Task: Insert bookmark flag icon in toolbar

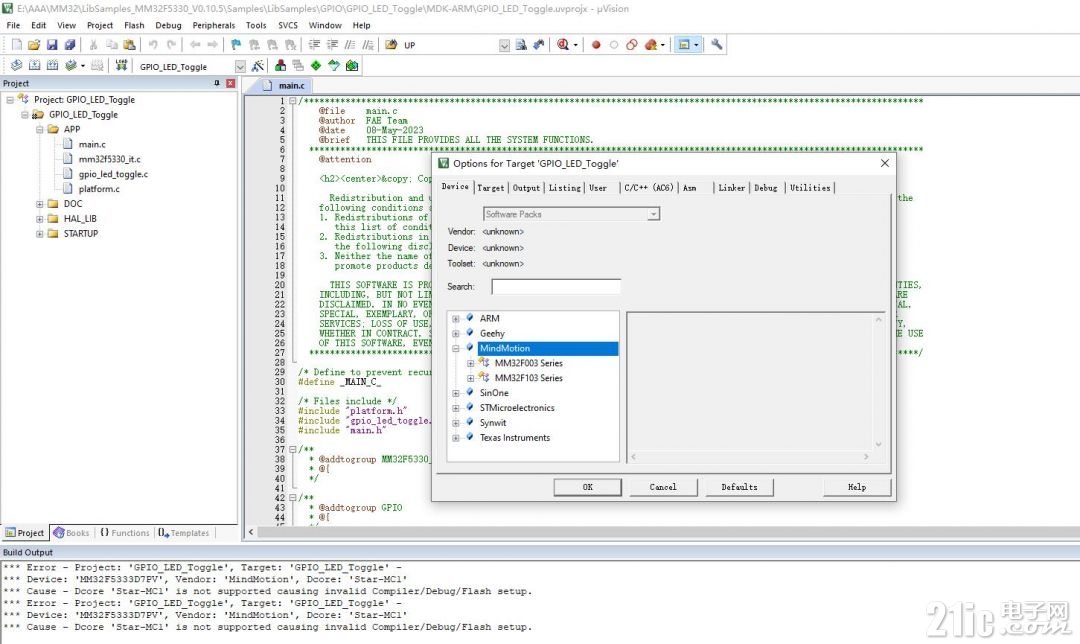Action: click(236, 45)
